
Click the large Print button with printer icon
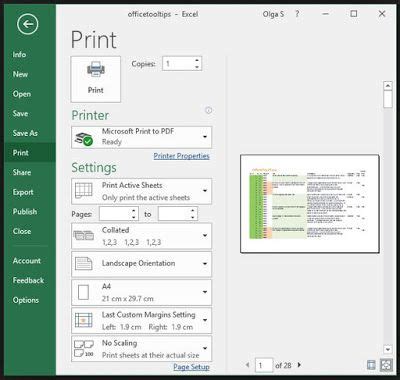point(96,79)
